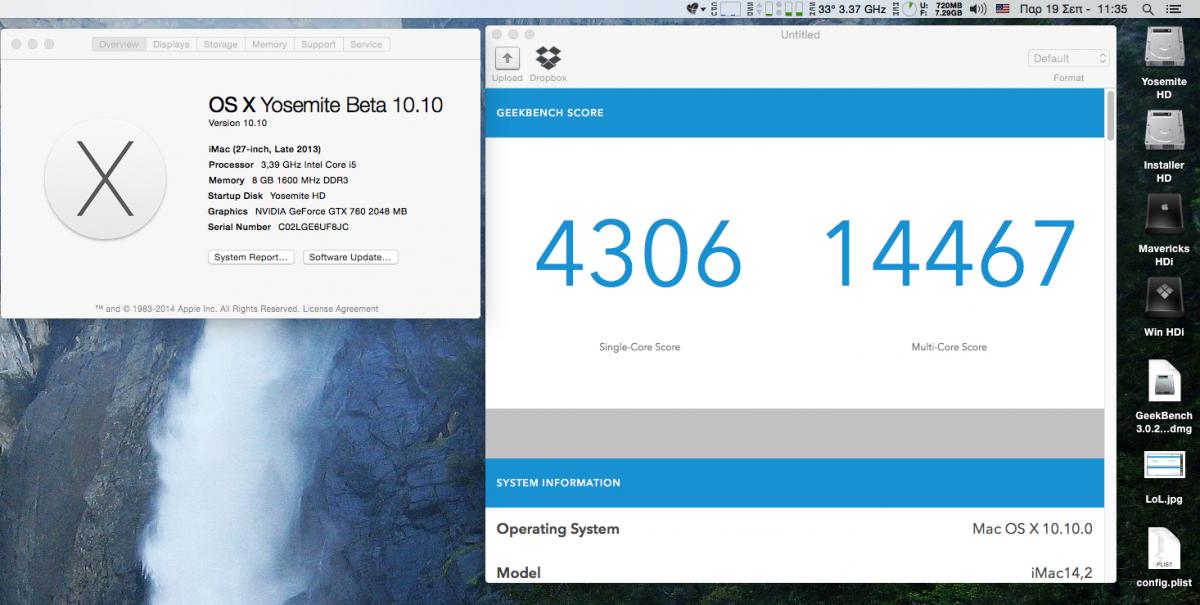Click the System Report button
Viewport: 1200px width, 605px height.
(251, 257)
